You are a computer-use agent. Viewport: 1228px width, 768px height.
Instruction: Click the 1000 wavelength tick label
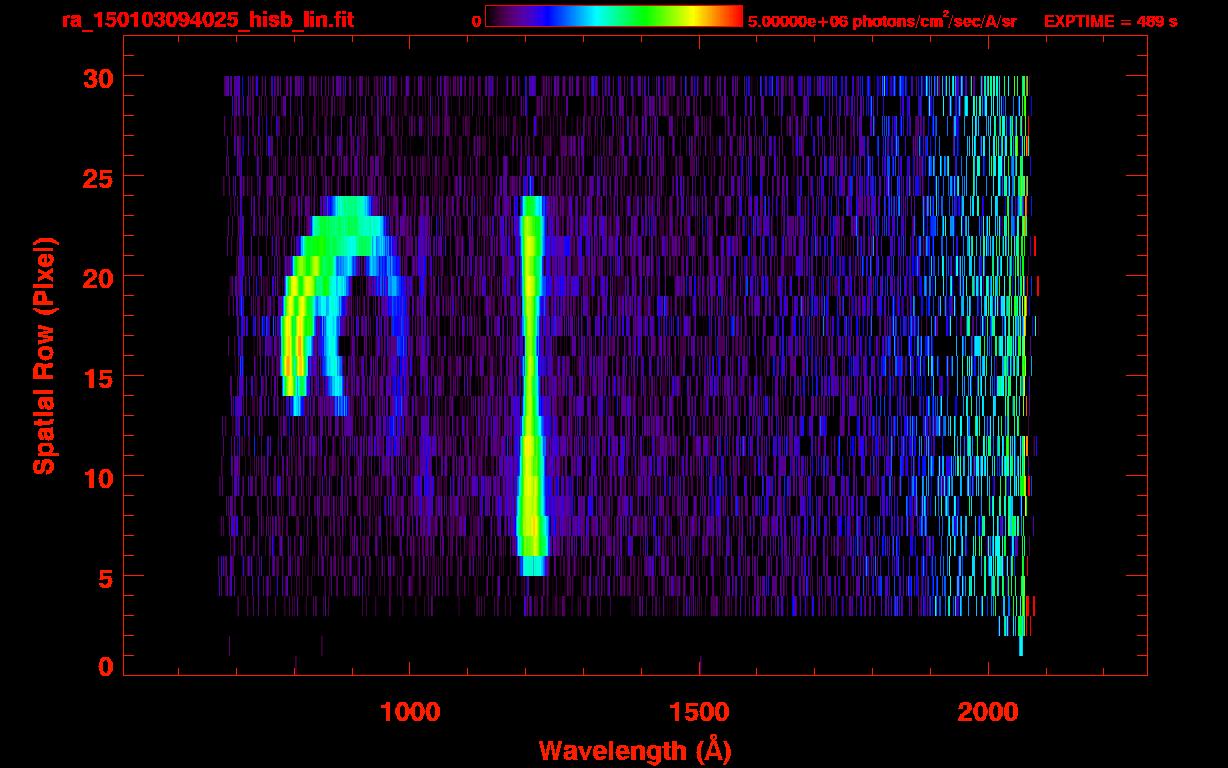tap(410, 712)
